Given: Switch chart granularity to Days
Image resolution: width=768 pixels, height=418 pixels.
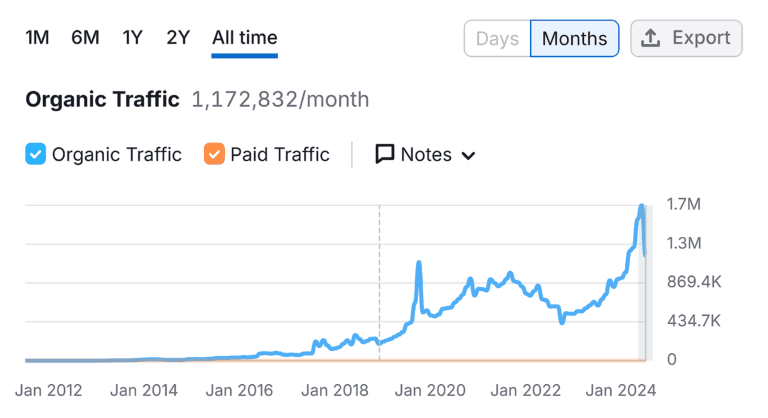Looking at the screenshot, I should click(497, 39).
